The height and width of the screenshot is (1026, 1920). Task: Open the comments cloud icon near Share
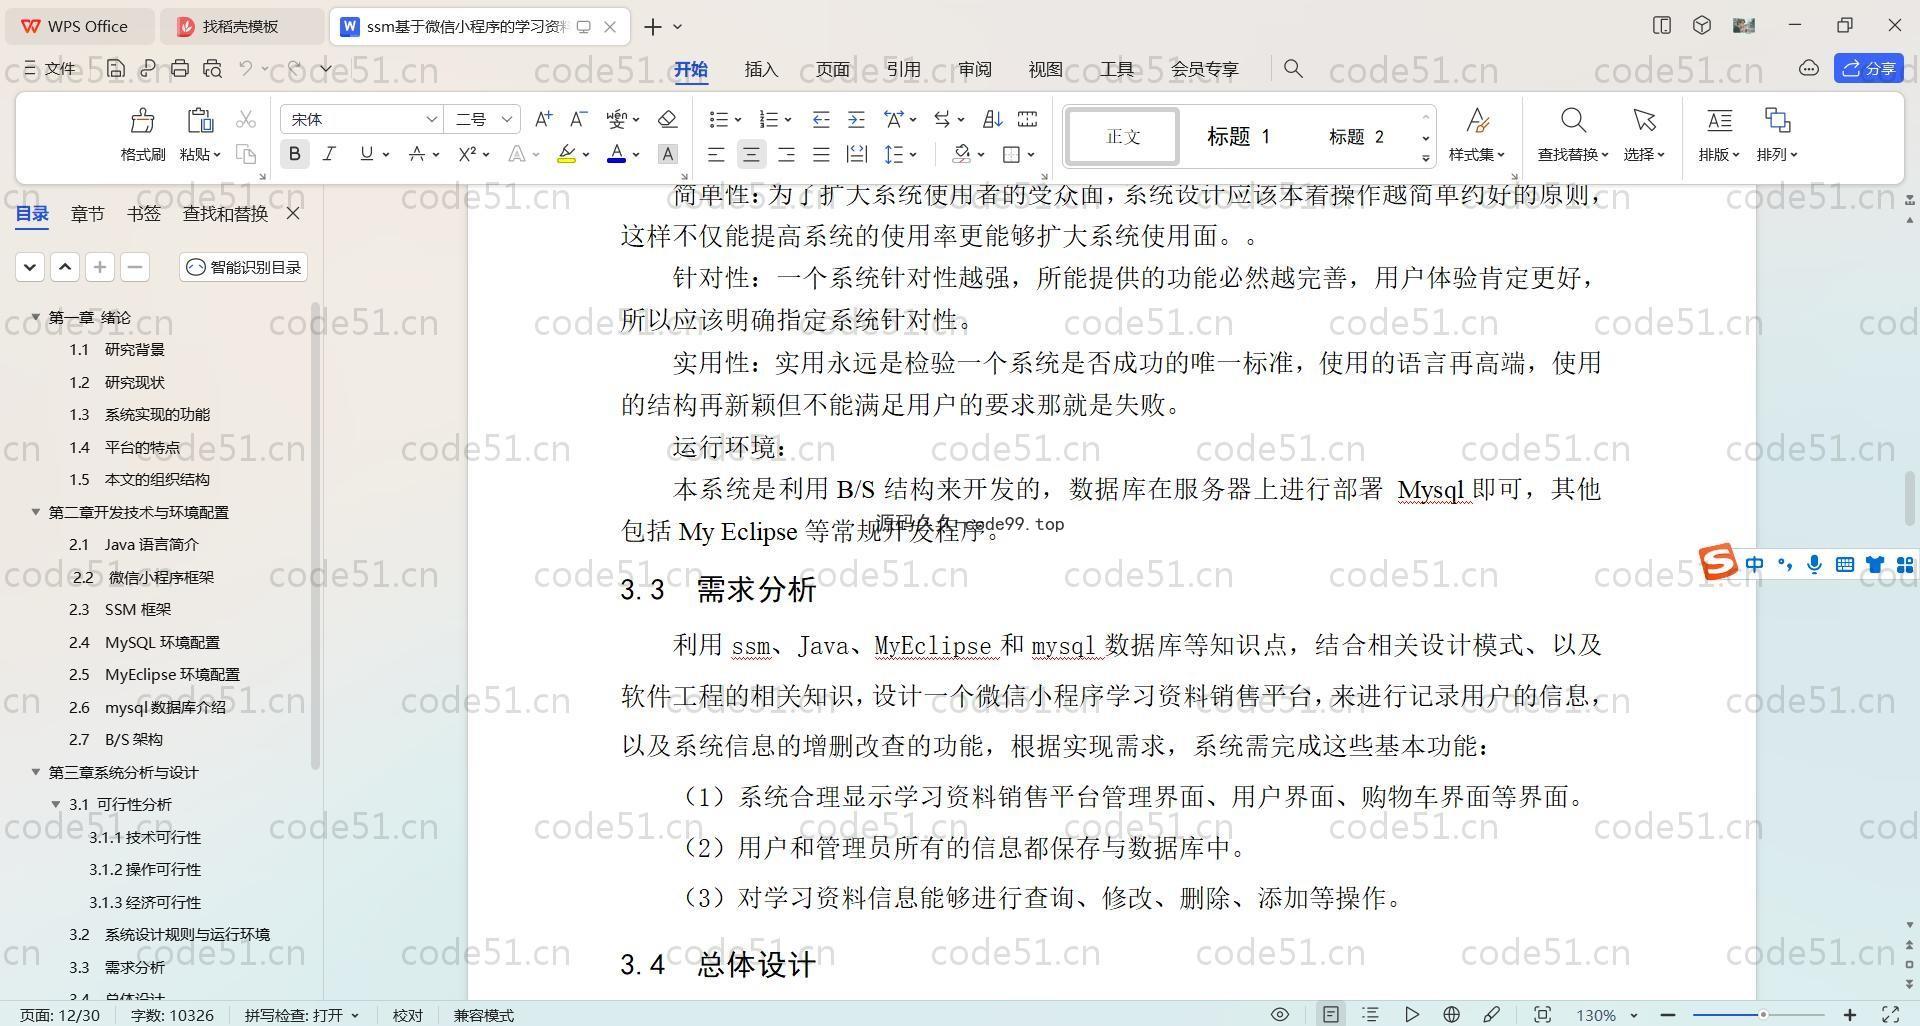pyautogui.click(x=1808, y=68)
